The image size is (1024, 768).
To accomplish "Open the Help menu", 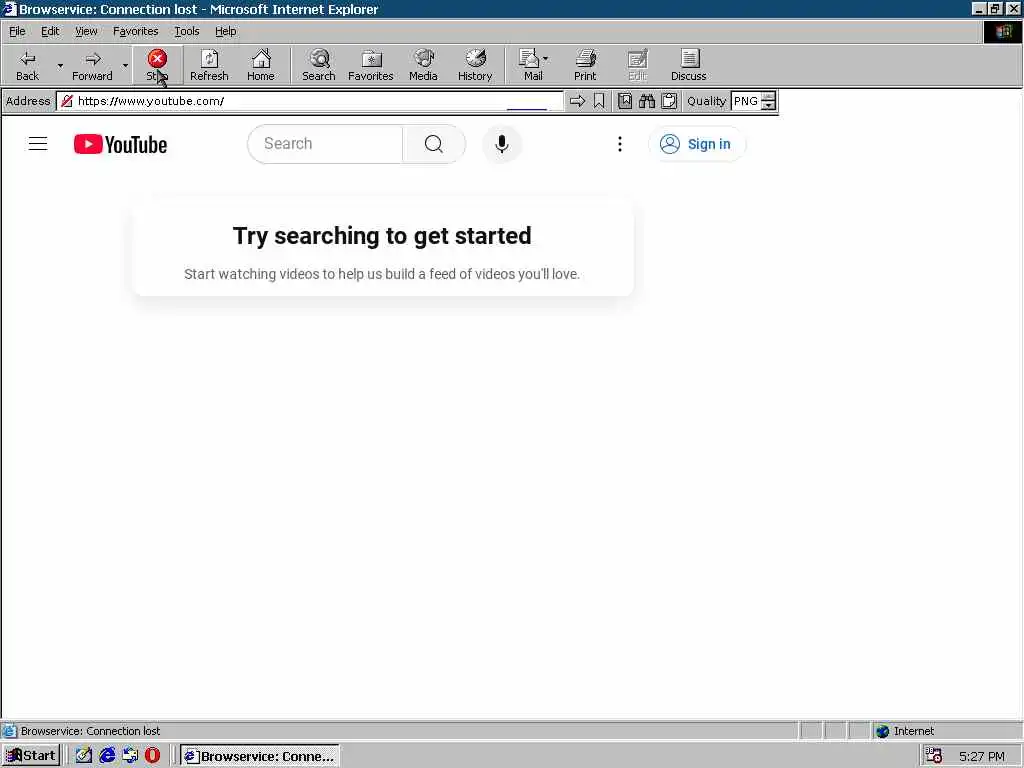I will [225, 31].
